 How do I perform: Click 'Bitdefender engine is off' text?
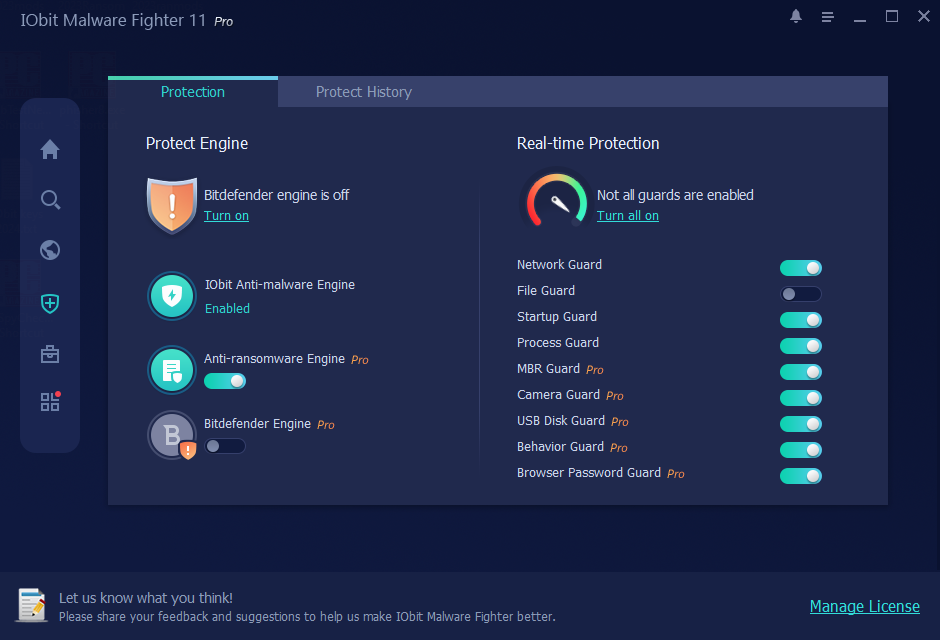coord(276,195)
